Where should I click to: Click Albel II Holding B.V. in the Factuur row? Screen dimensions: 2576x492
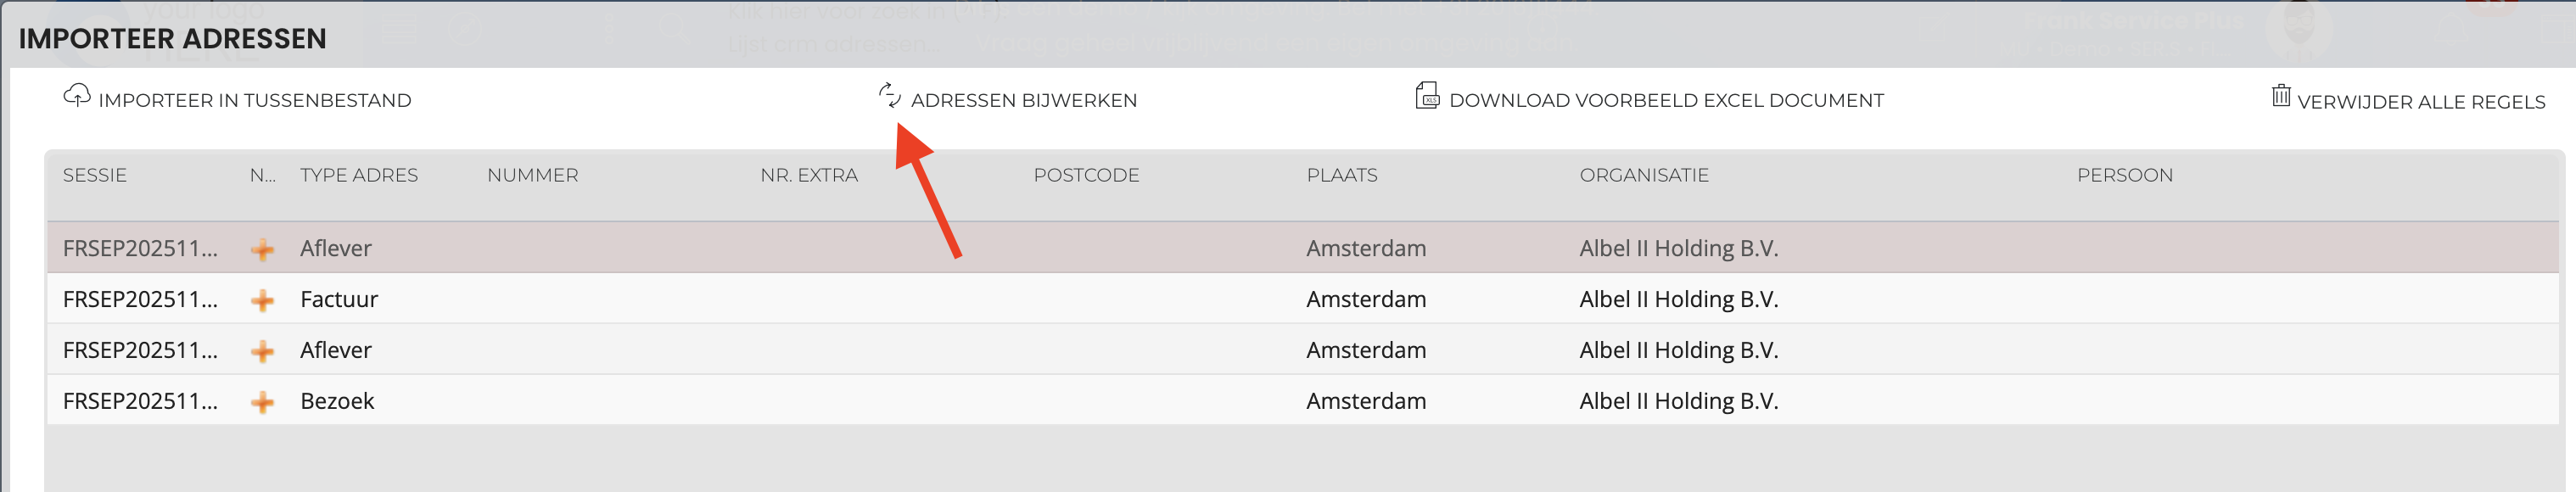coord(1678,299)
